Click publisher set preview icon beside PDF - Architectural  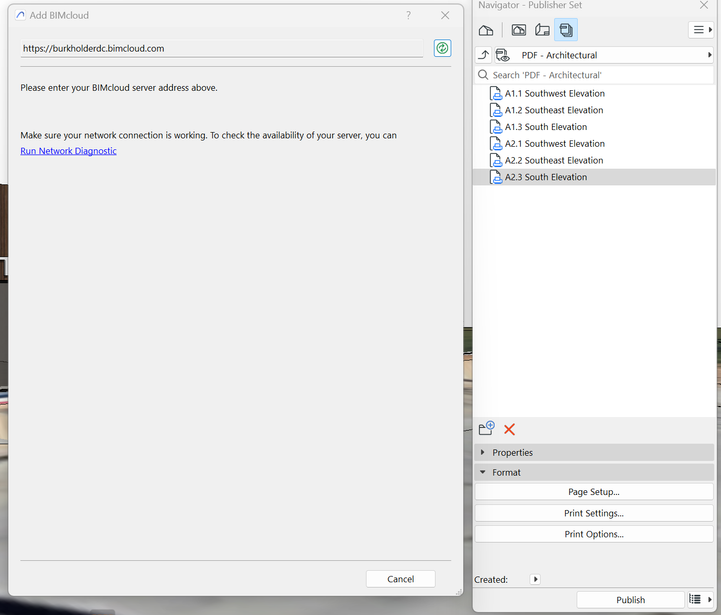[x=502, y=55]
